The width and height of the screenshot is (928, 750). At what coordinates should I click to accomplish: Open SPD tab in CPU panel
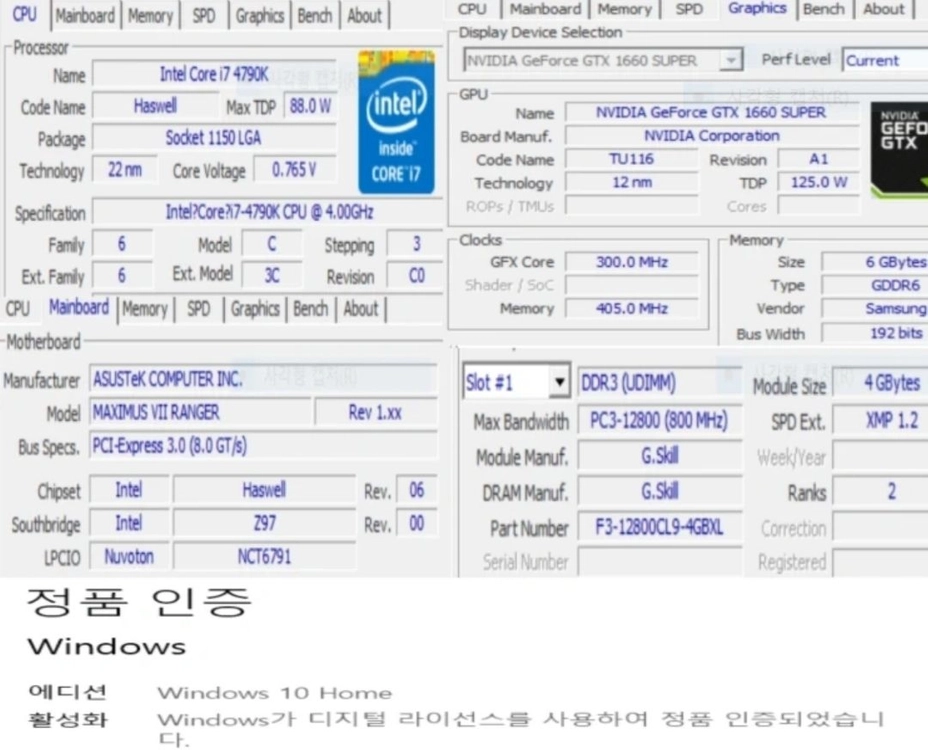coord(204,15)
